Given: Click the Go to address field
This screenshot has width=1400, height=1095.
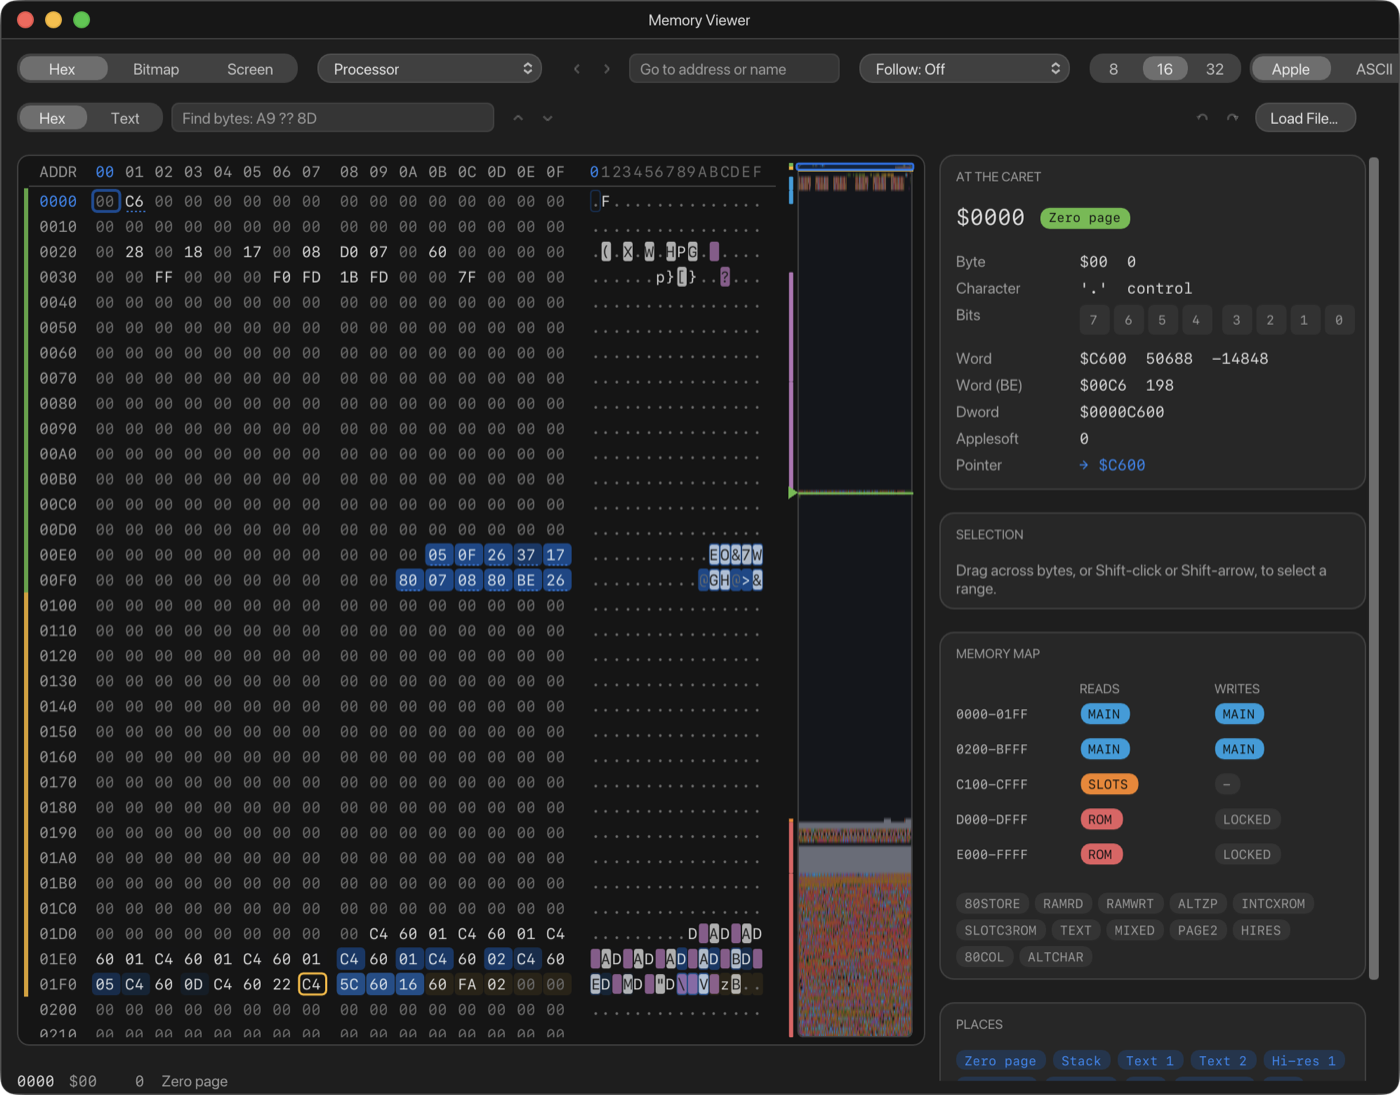Looking at the screenshot, I should point(734,69).
